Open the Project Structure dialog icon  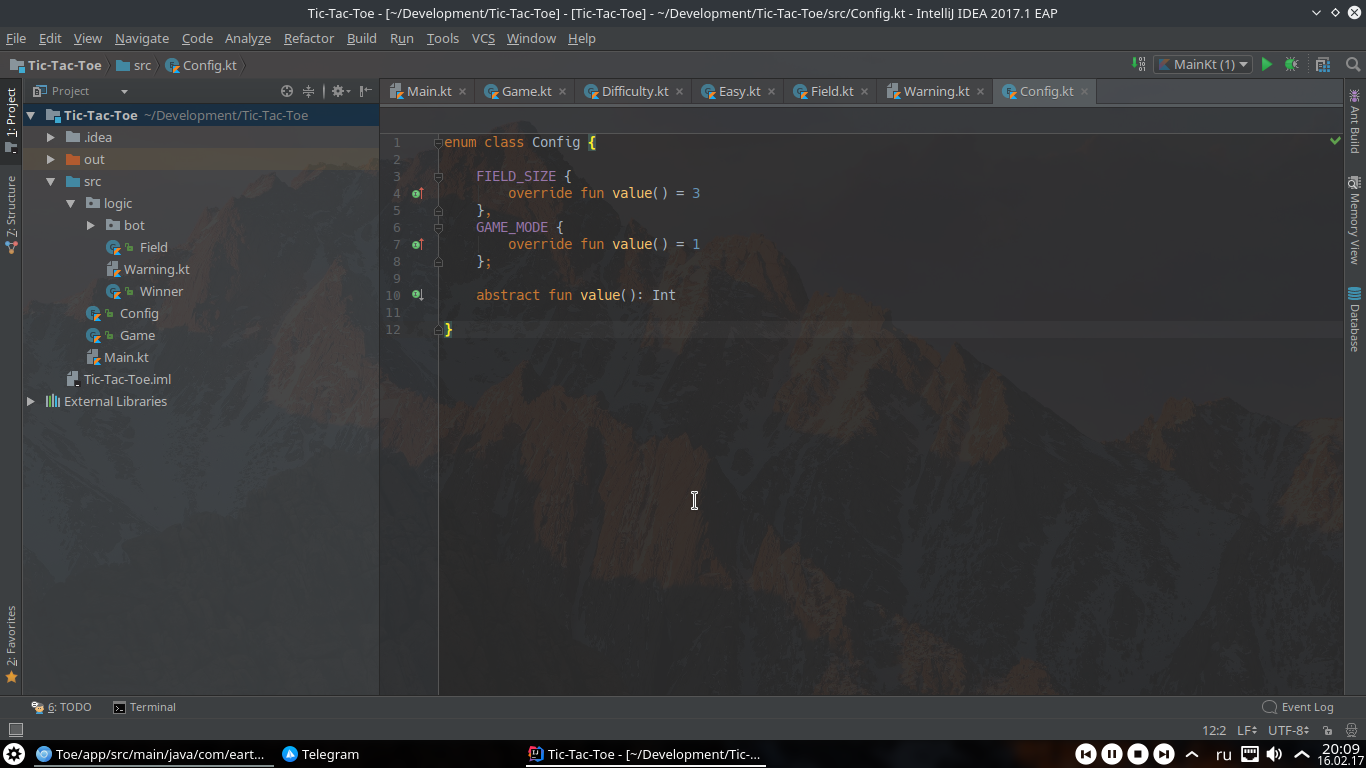1323,65
